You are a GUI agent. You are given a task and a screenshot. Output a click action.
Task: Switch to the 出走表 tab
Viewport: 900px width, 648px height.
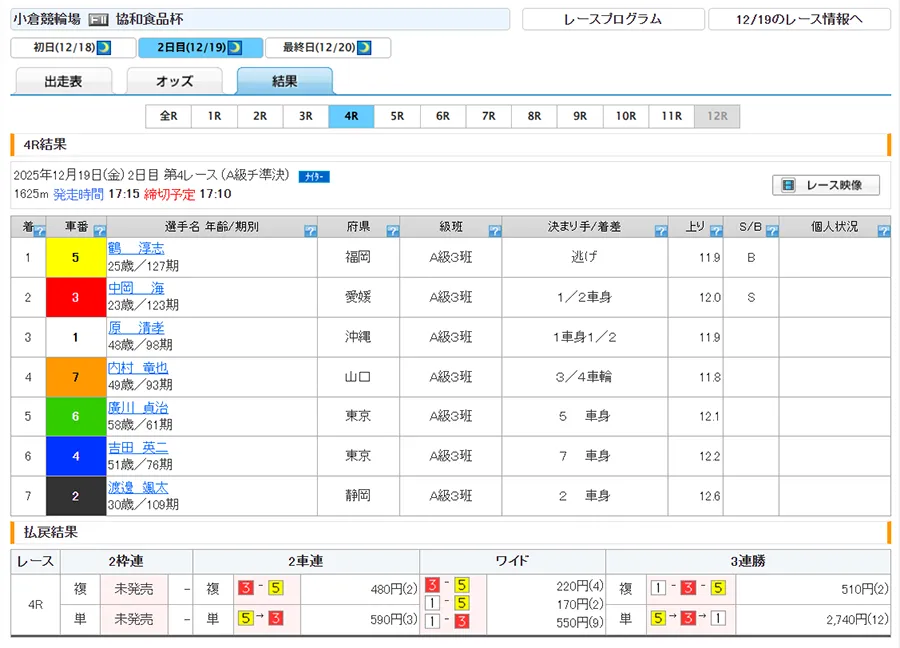(64, 82)
